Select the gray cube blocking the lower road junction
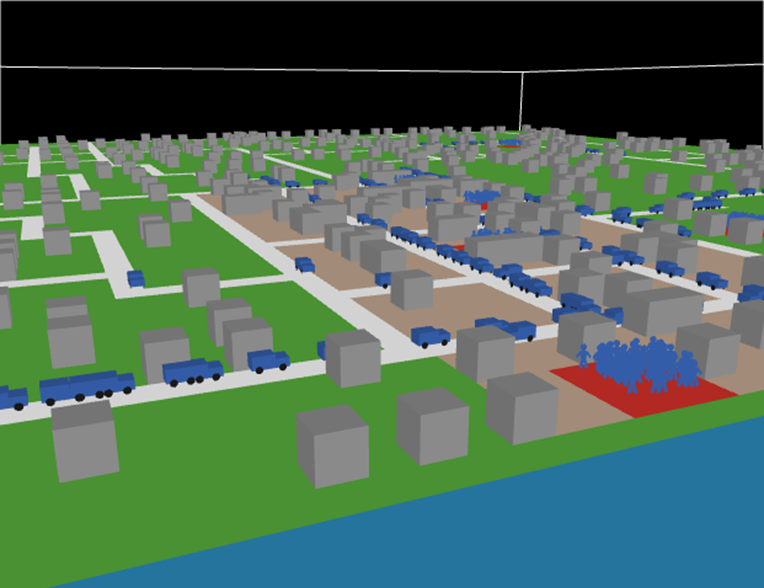764x588 pixels. tap(353, 358)
